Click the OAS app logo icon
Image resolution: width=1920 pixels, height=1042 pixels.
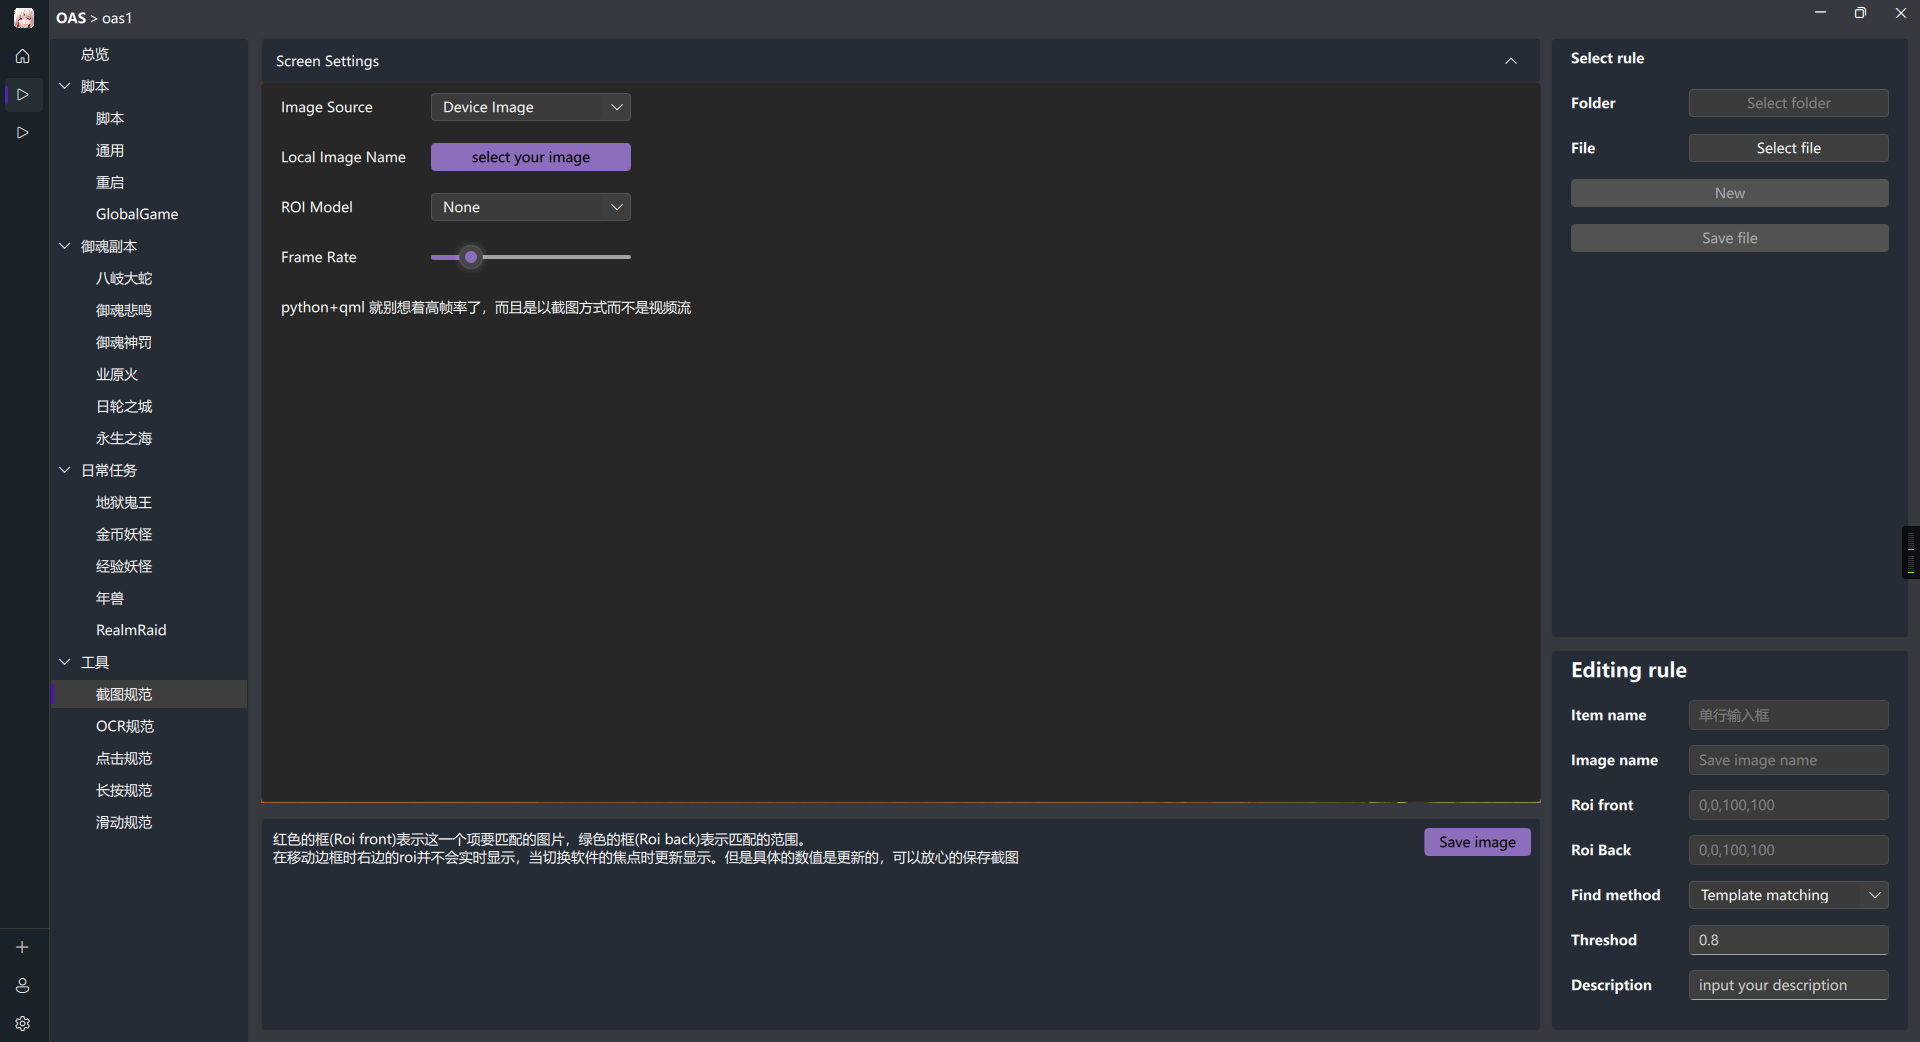click(23, 18)
